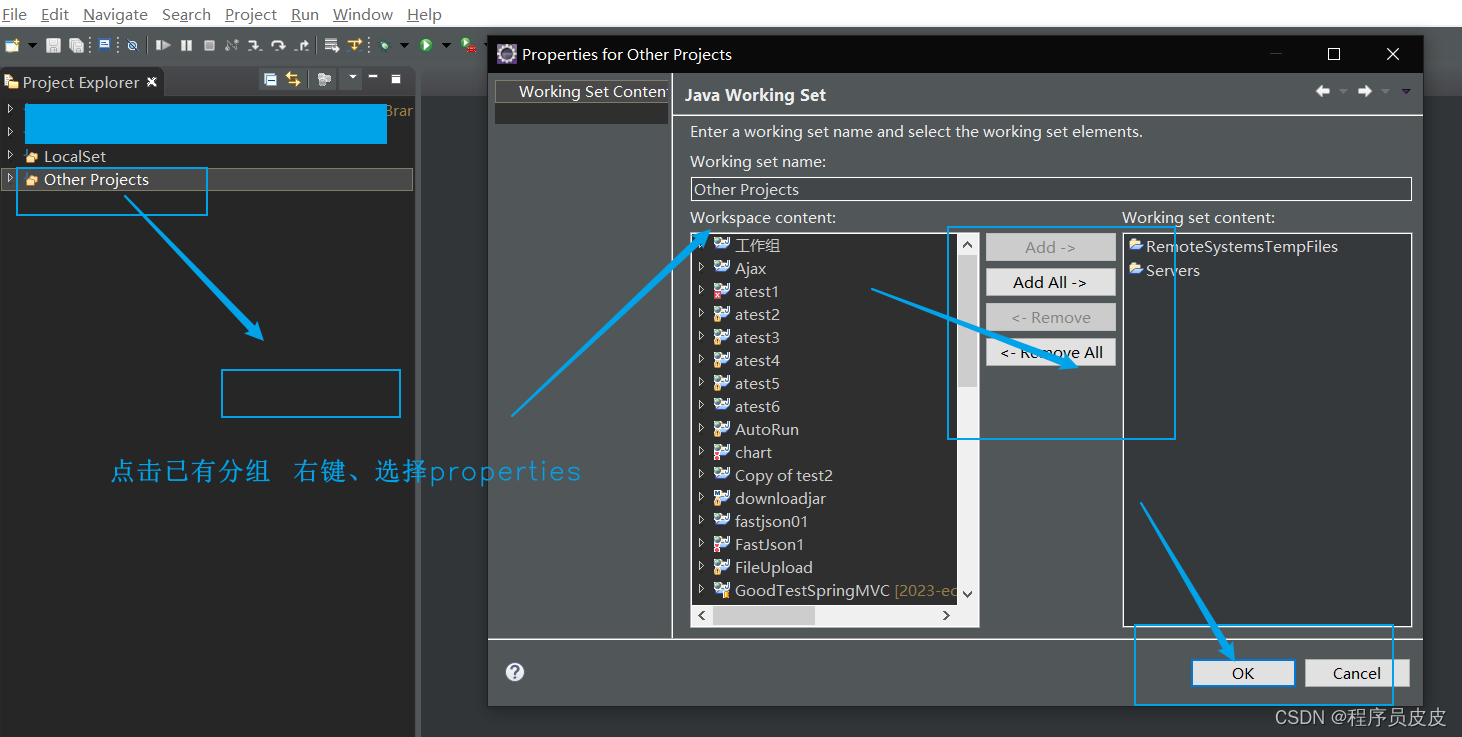Click the Save All toolbar icon
This screenshot has height=737, width=1462.
[x=76, y=45]
